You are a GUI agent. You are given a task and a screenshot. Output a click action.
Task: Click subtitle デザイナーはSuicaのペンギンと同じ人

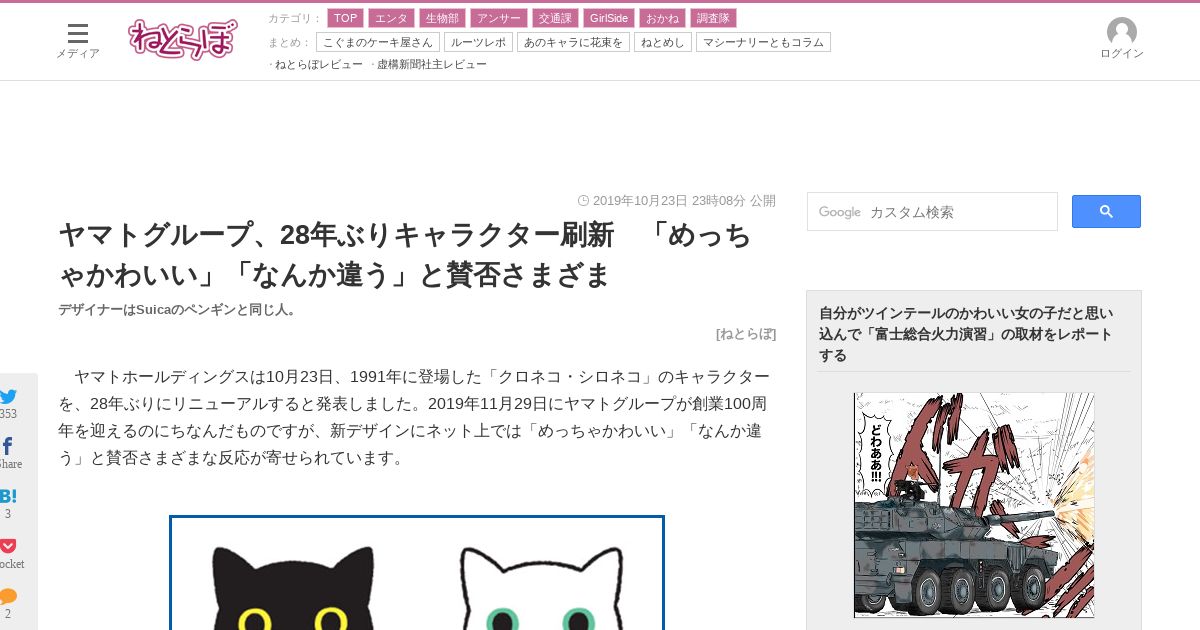(x=177, y=309)
